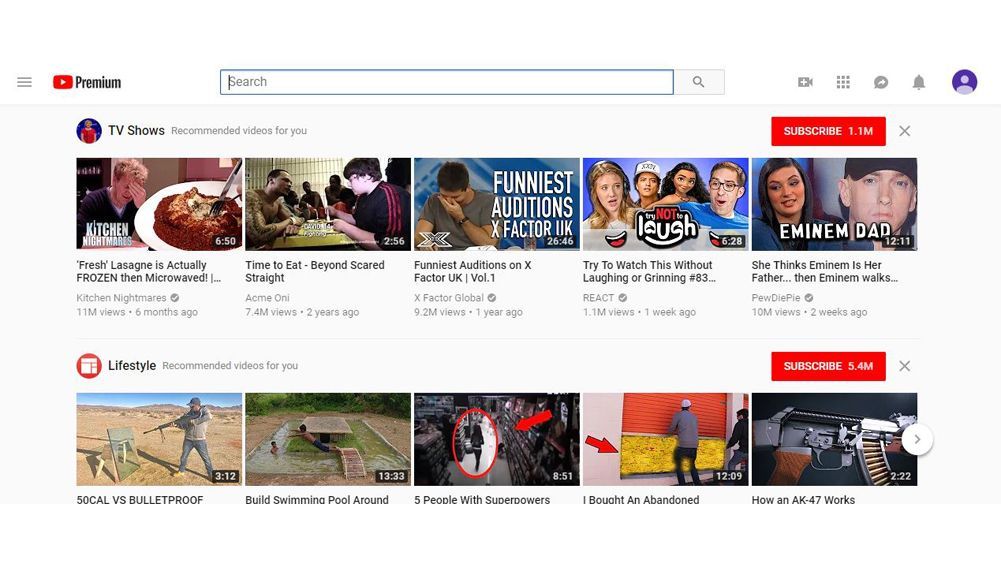This screenshot has height=563, width=1001.
Task: Open the hamburger guide menu
Action: [x=24, y=82]
